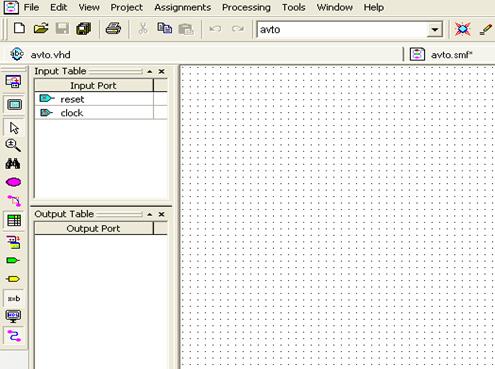Click the Print icon
Image resolution: width=495 pixels, height=369 pixels.
coord(113,29)
